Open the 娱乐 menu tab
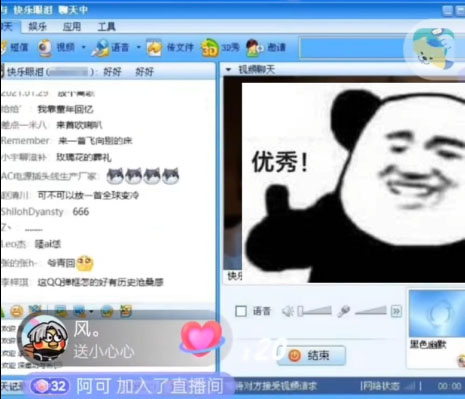 point(37,27)
